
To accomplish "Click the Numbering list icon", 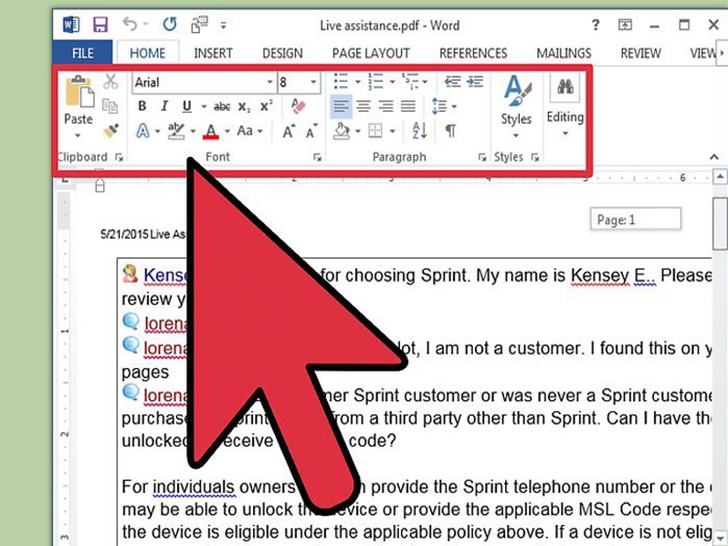I will 376,82.
